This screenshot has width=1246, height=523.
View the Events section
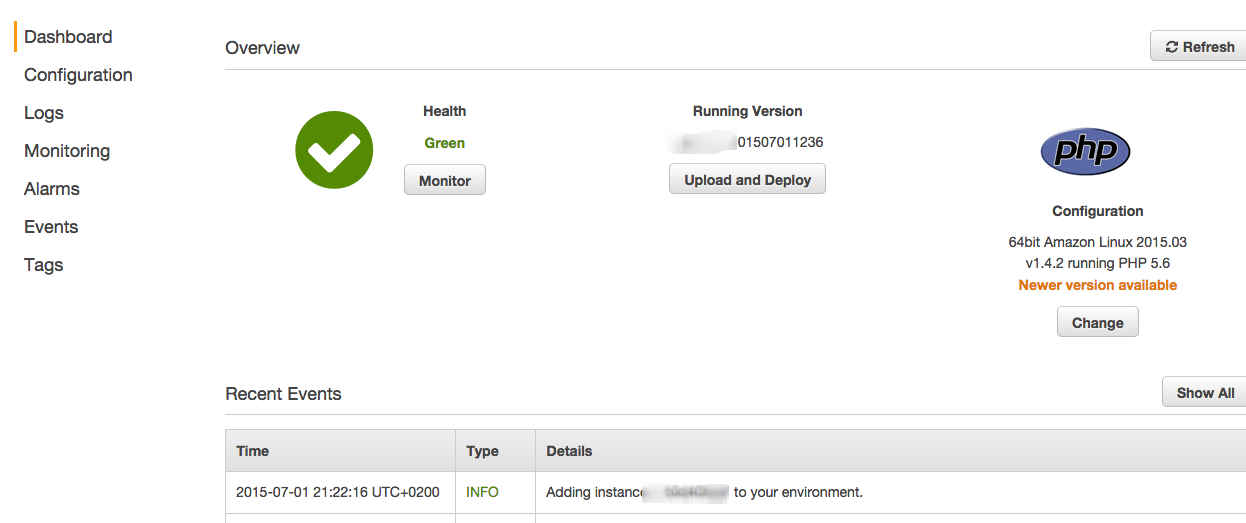[x=51, y=227]
